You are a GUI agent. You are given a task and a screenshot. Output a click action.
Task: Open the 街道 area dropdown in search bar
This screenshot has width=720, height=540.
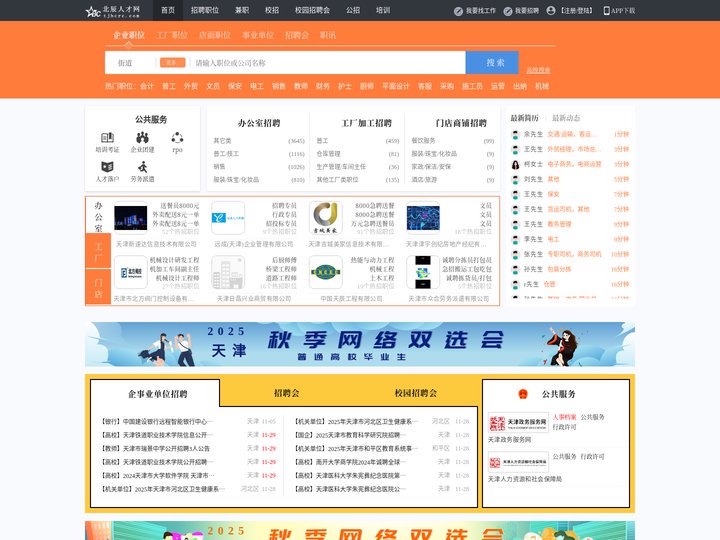(130, 63)
